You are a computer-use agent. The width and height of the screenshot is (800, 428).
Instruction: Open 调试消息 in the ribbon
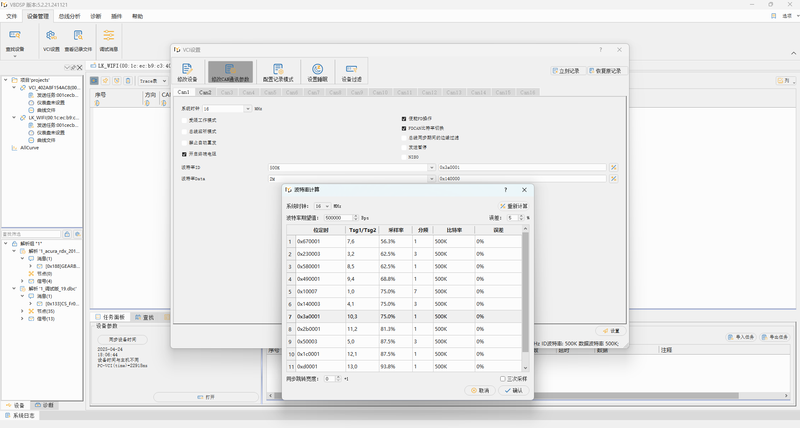[x=109, y=41]
